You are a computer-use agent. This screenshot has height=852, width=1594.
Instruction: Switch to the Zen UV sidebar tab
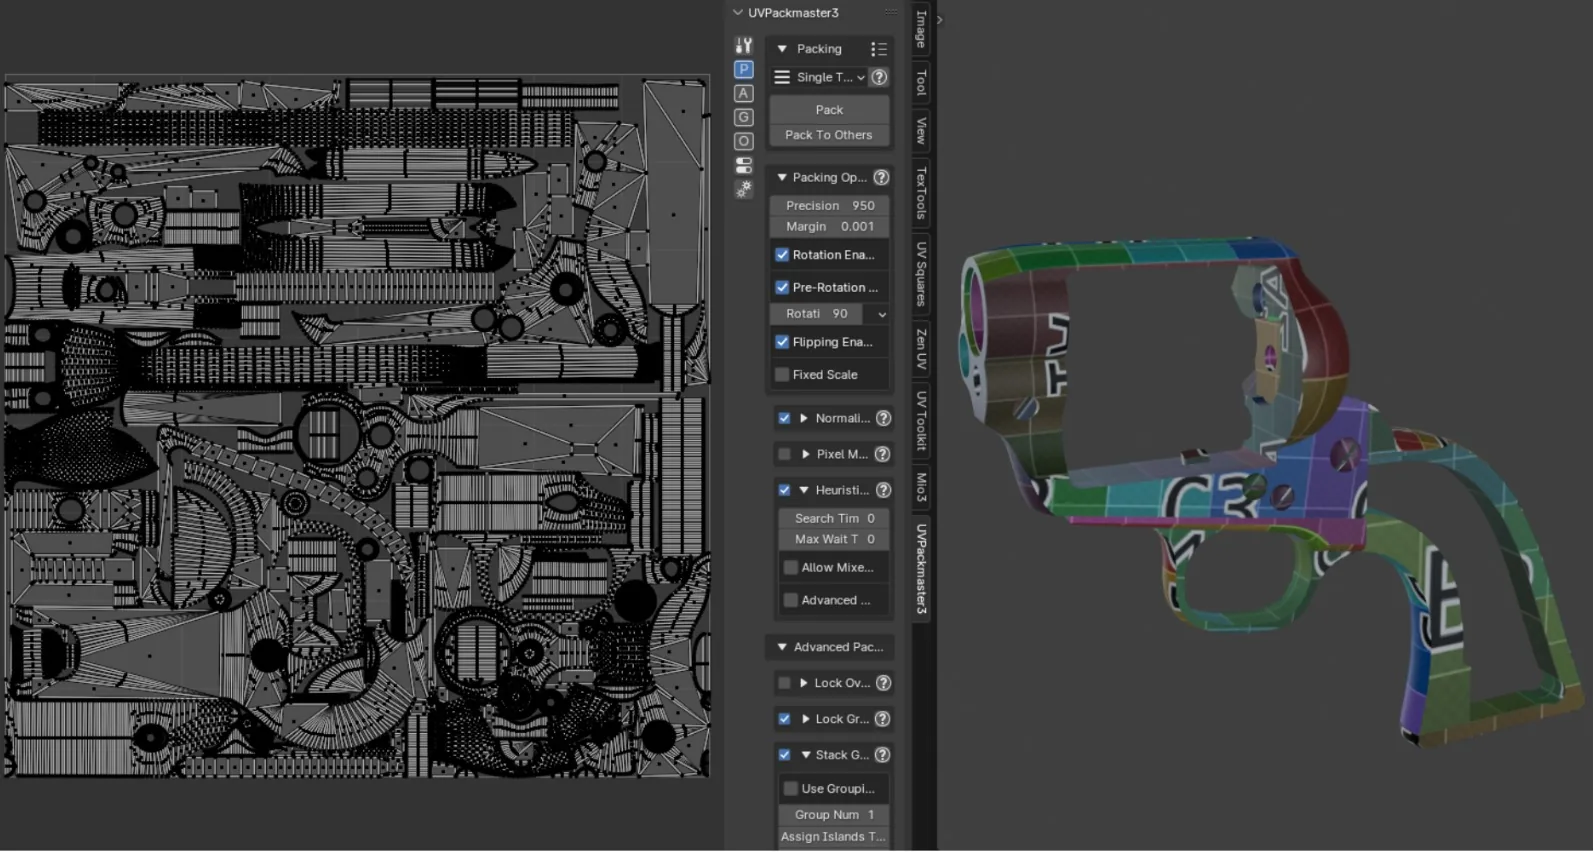(921, 348)
